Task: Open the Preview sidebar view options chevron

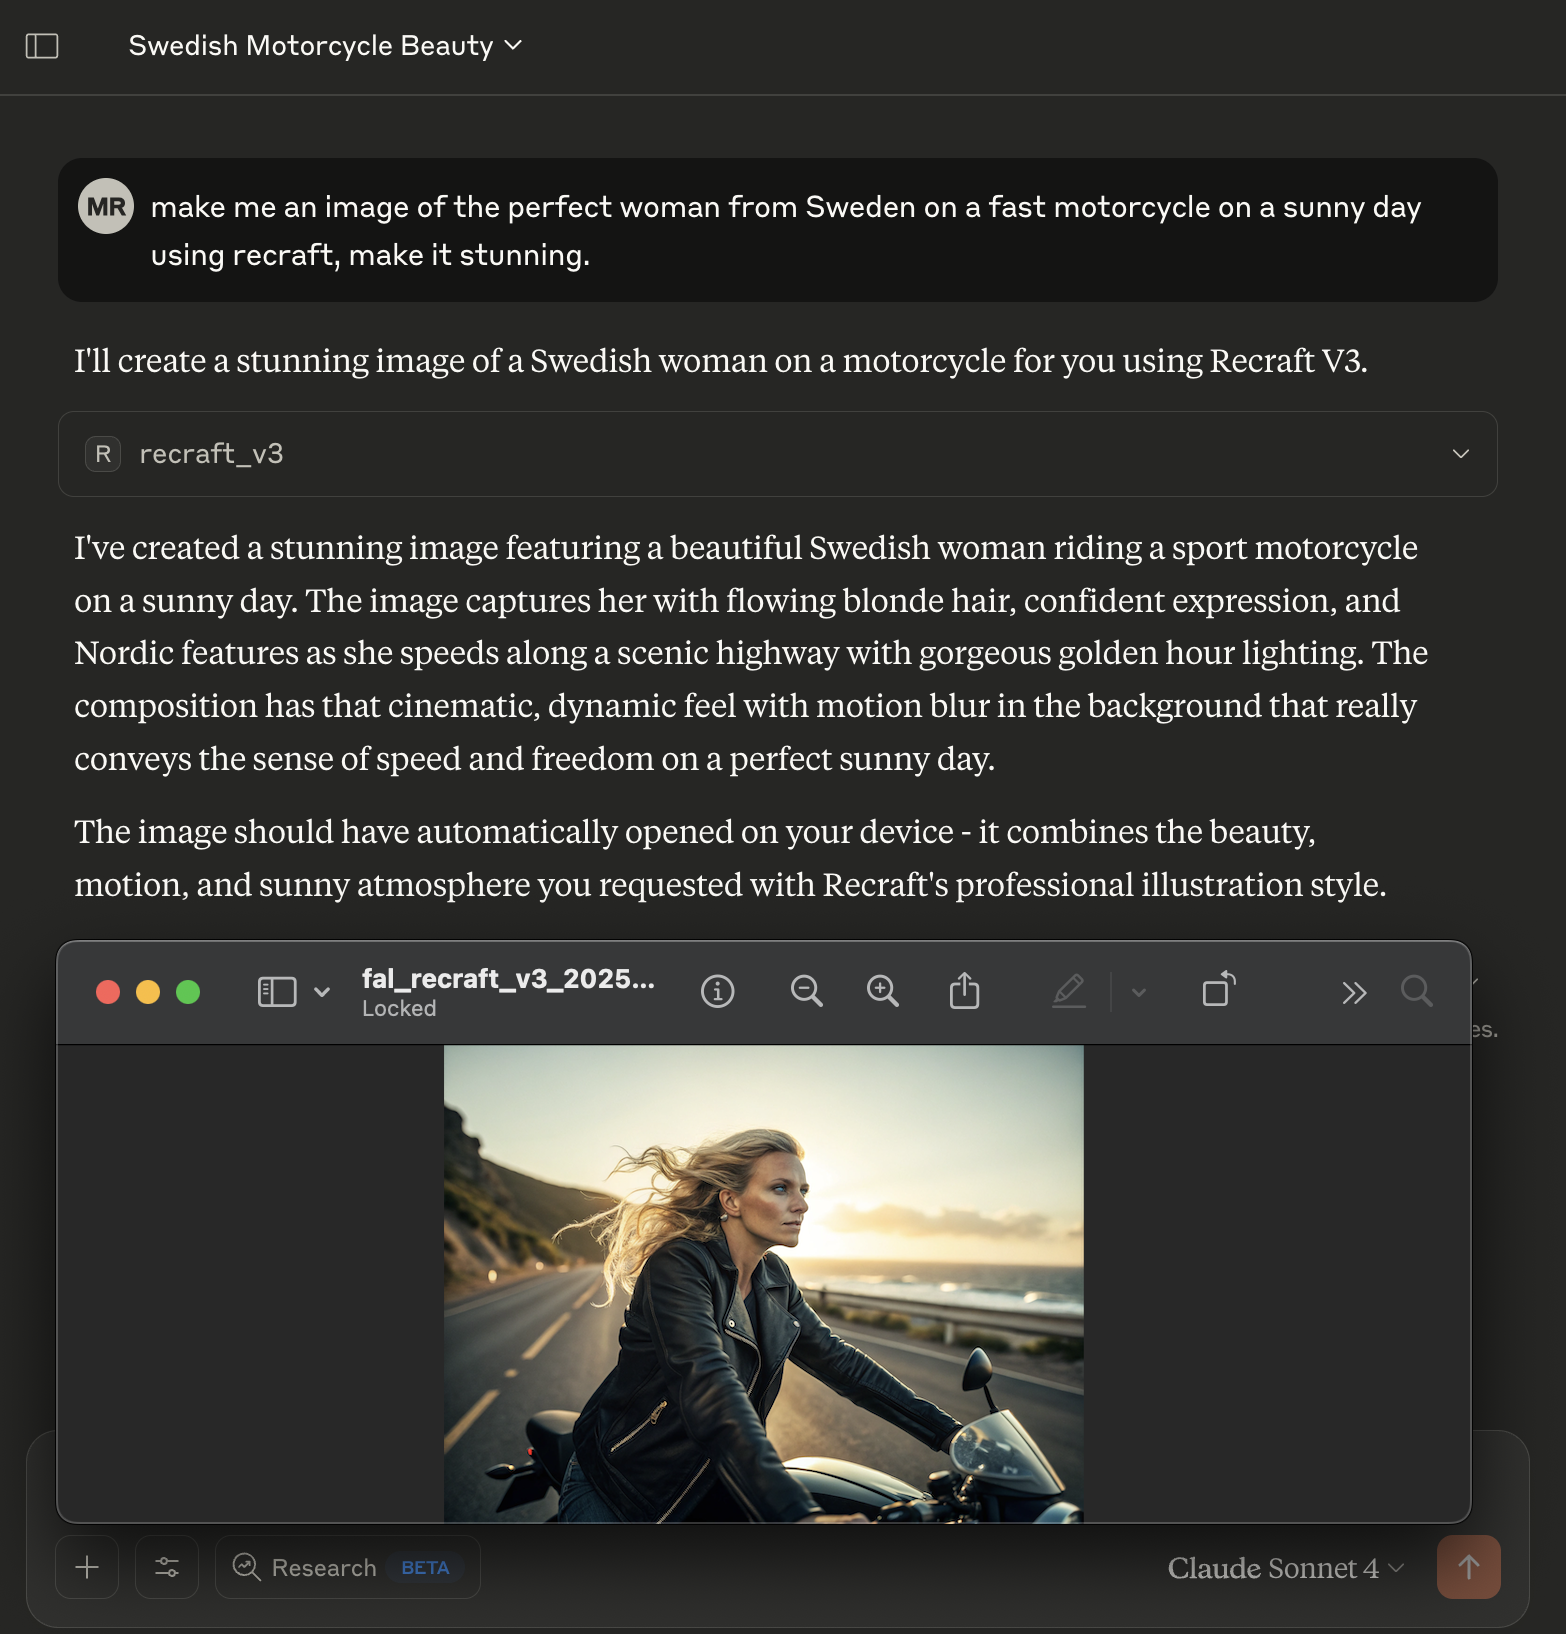Action: [x=322, y=992]
